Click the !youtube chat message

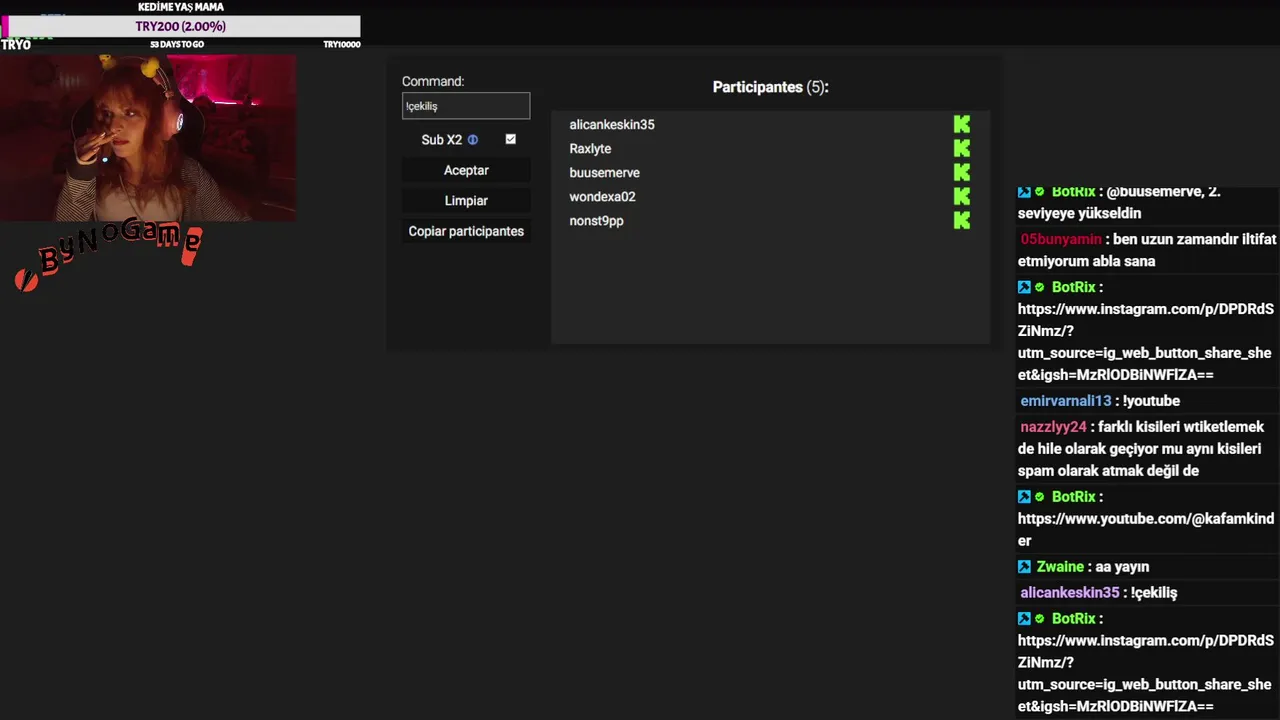[1151, 401]
